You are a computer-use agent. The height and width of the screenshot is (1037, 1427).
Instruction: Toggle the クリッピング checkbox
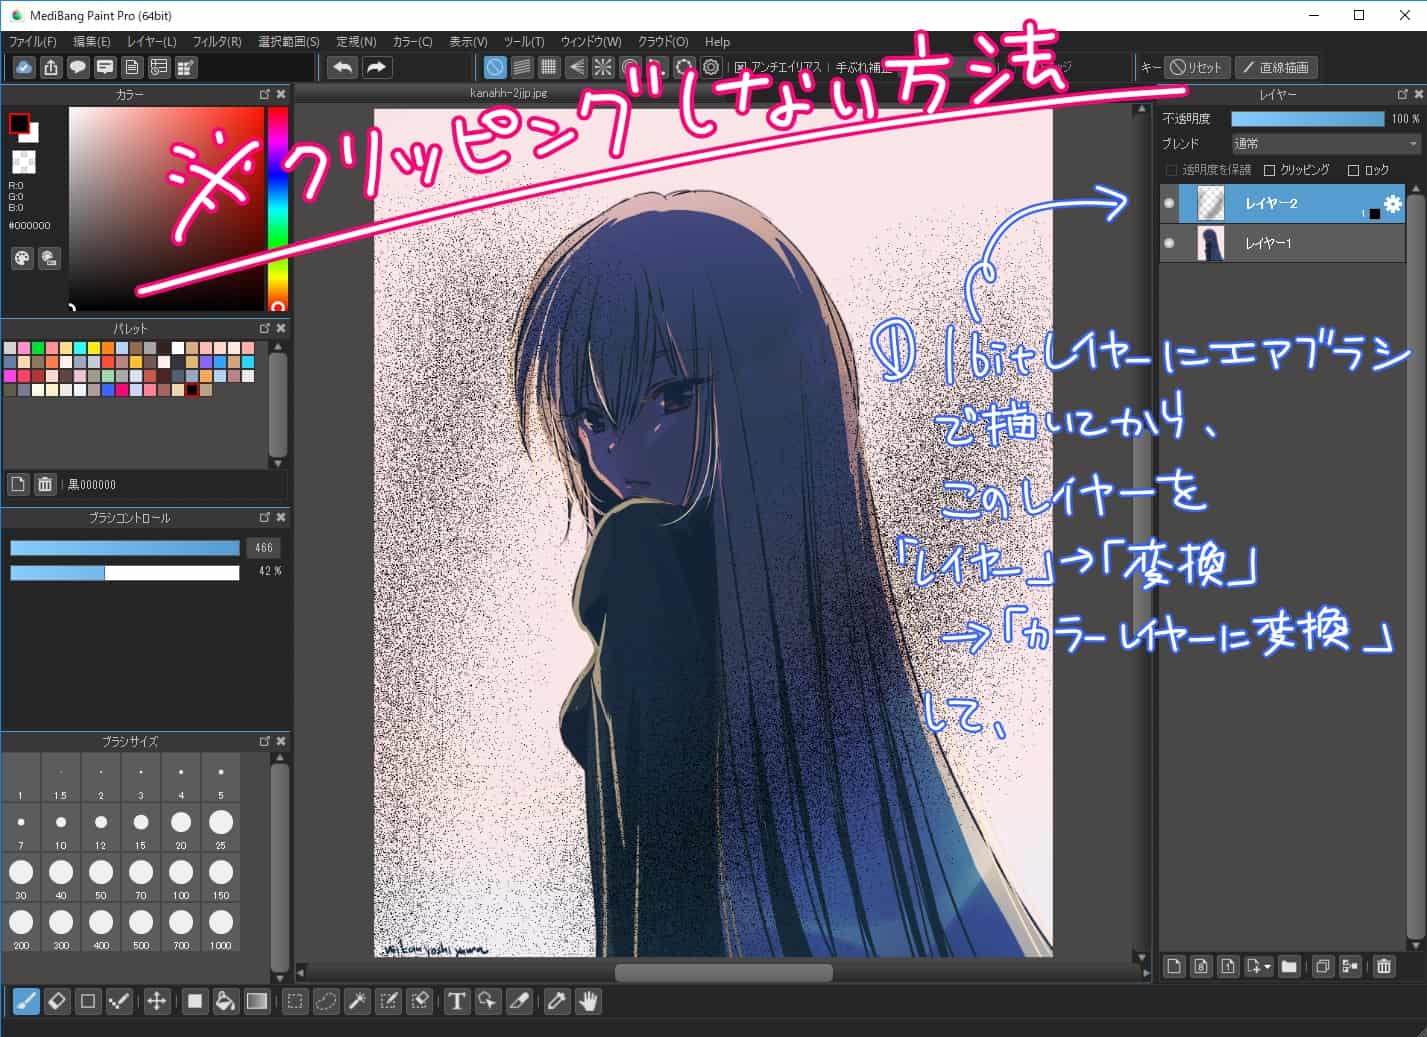[x=1270, y=170]
